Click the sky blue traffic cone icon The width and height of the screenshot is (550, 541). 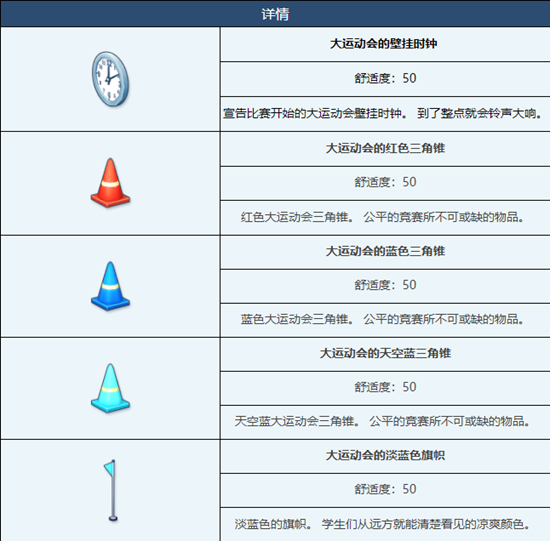point(110,388)
